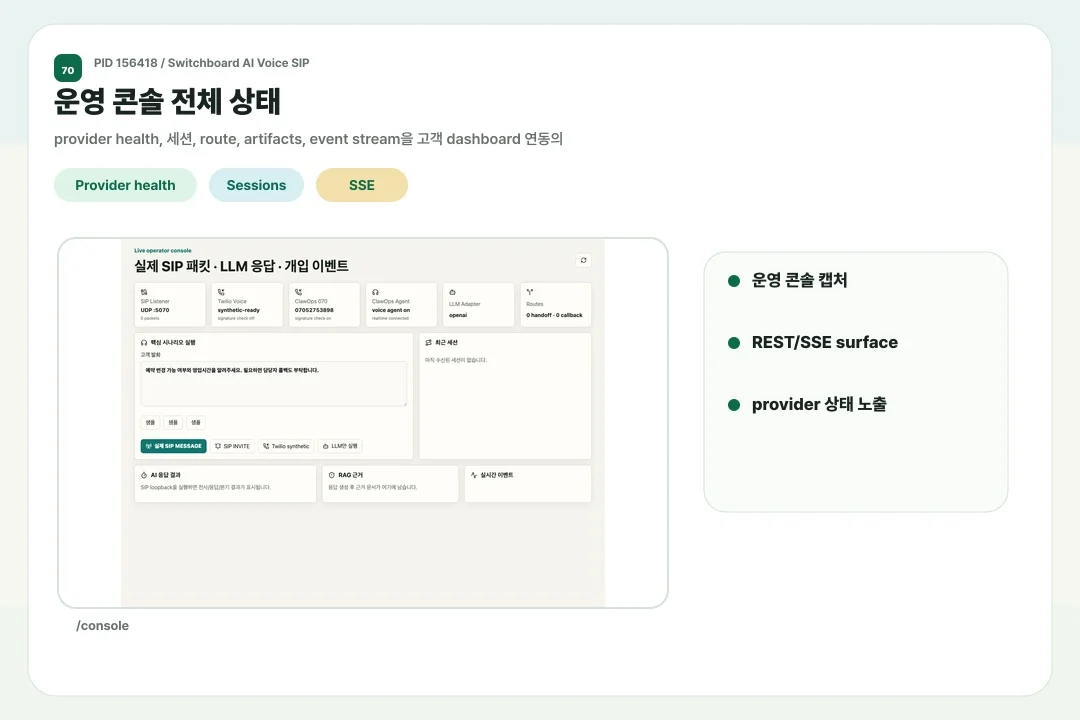Click the 운영 콘솔 전체 상태 title
Viewport: 1080px width, 720px height.
[167, 101]
